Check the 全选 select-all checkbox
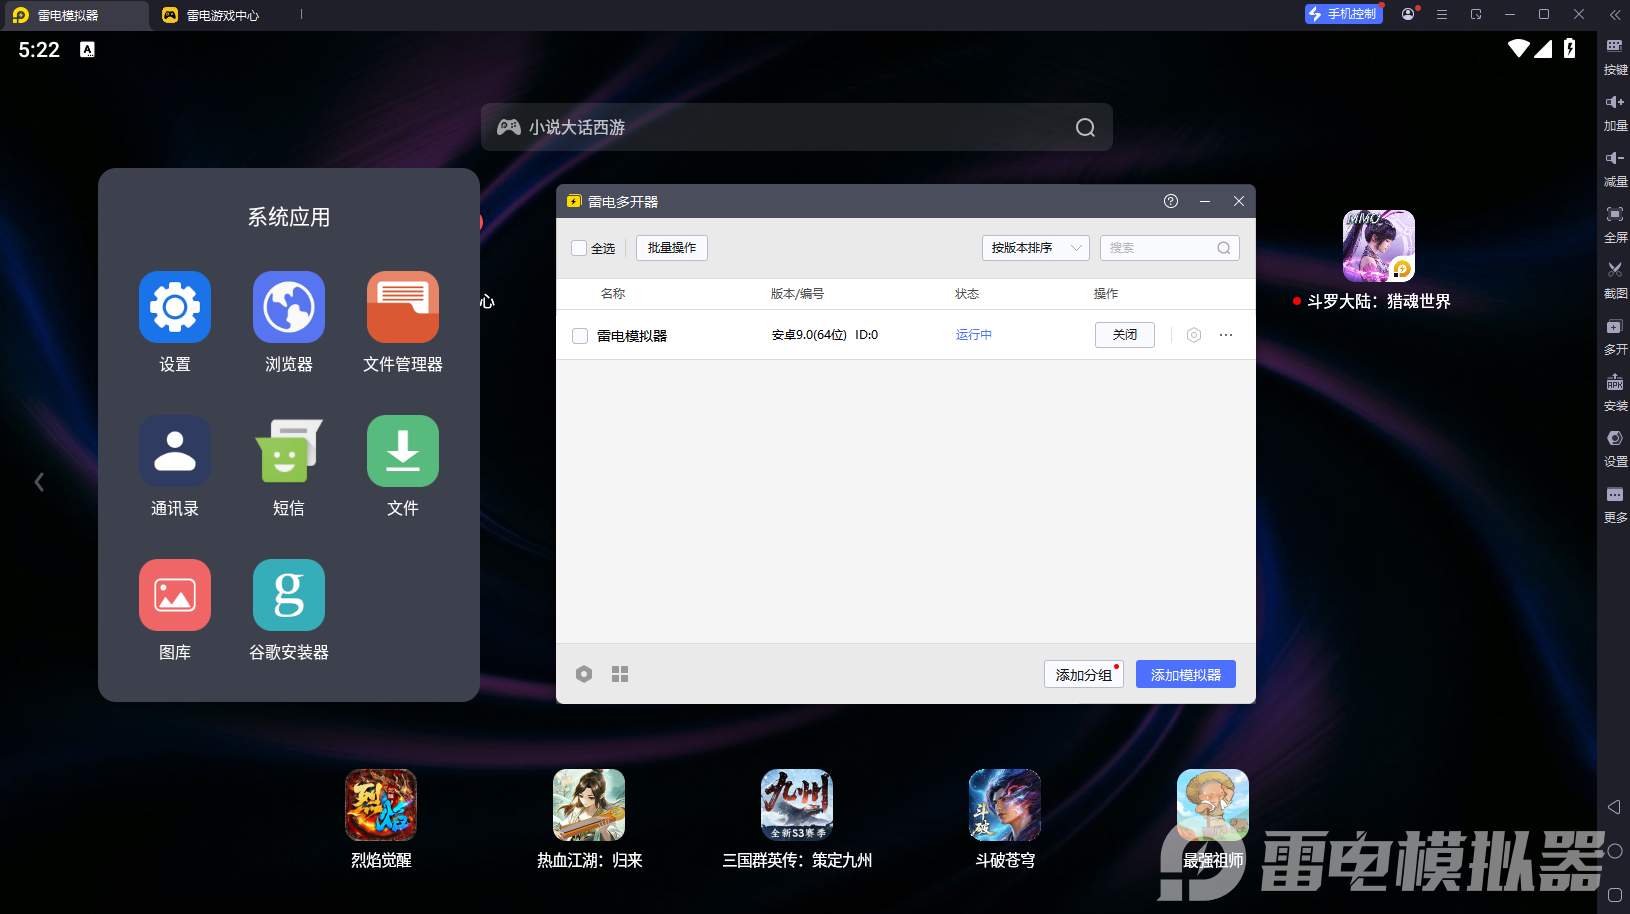The image size is (1630, 914). coord(579,248)
